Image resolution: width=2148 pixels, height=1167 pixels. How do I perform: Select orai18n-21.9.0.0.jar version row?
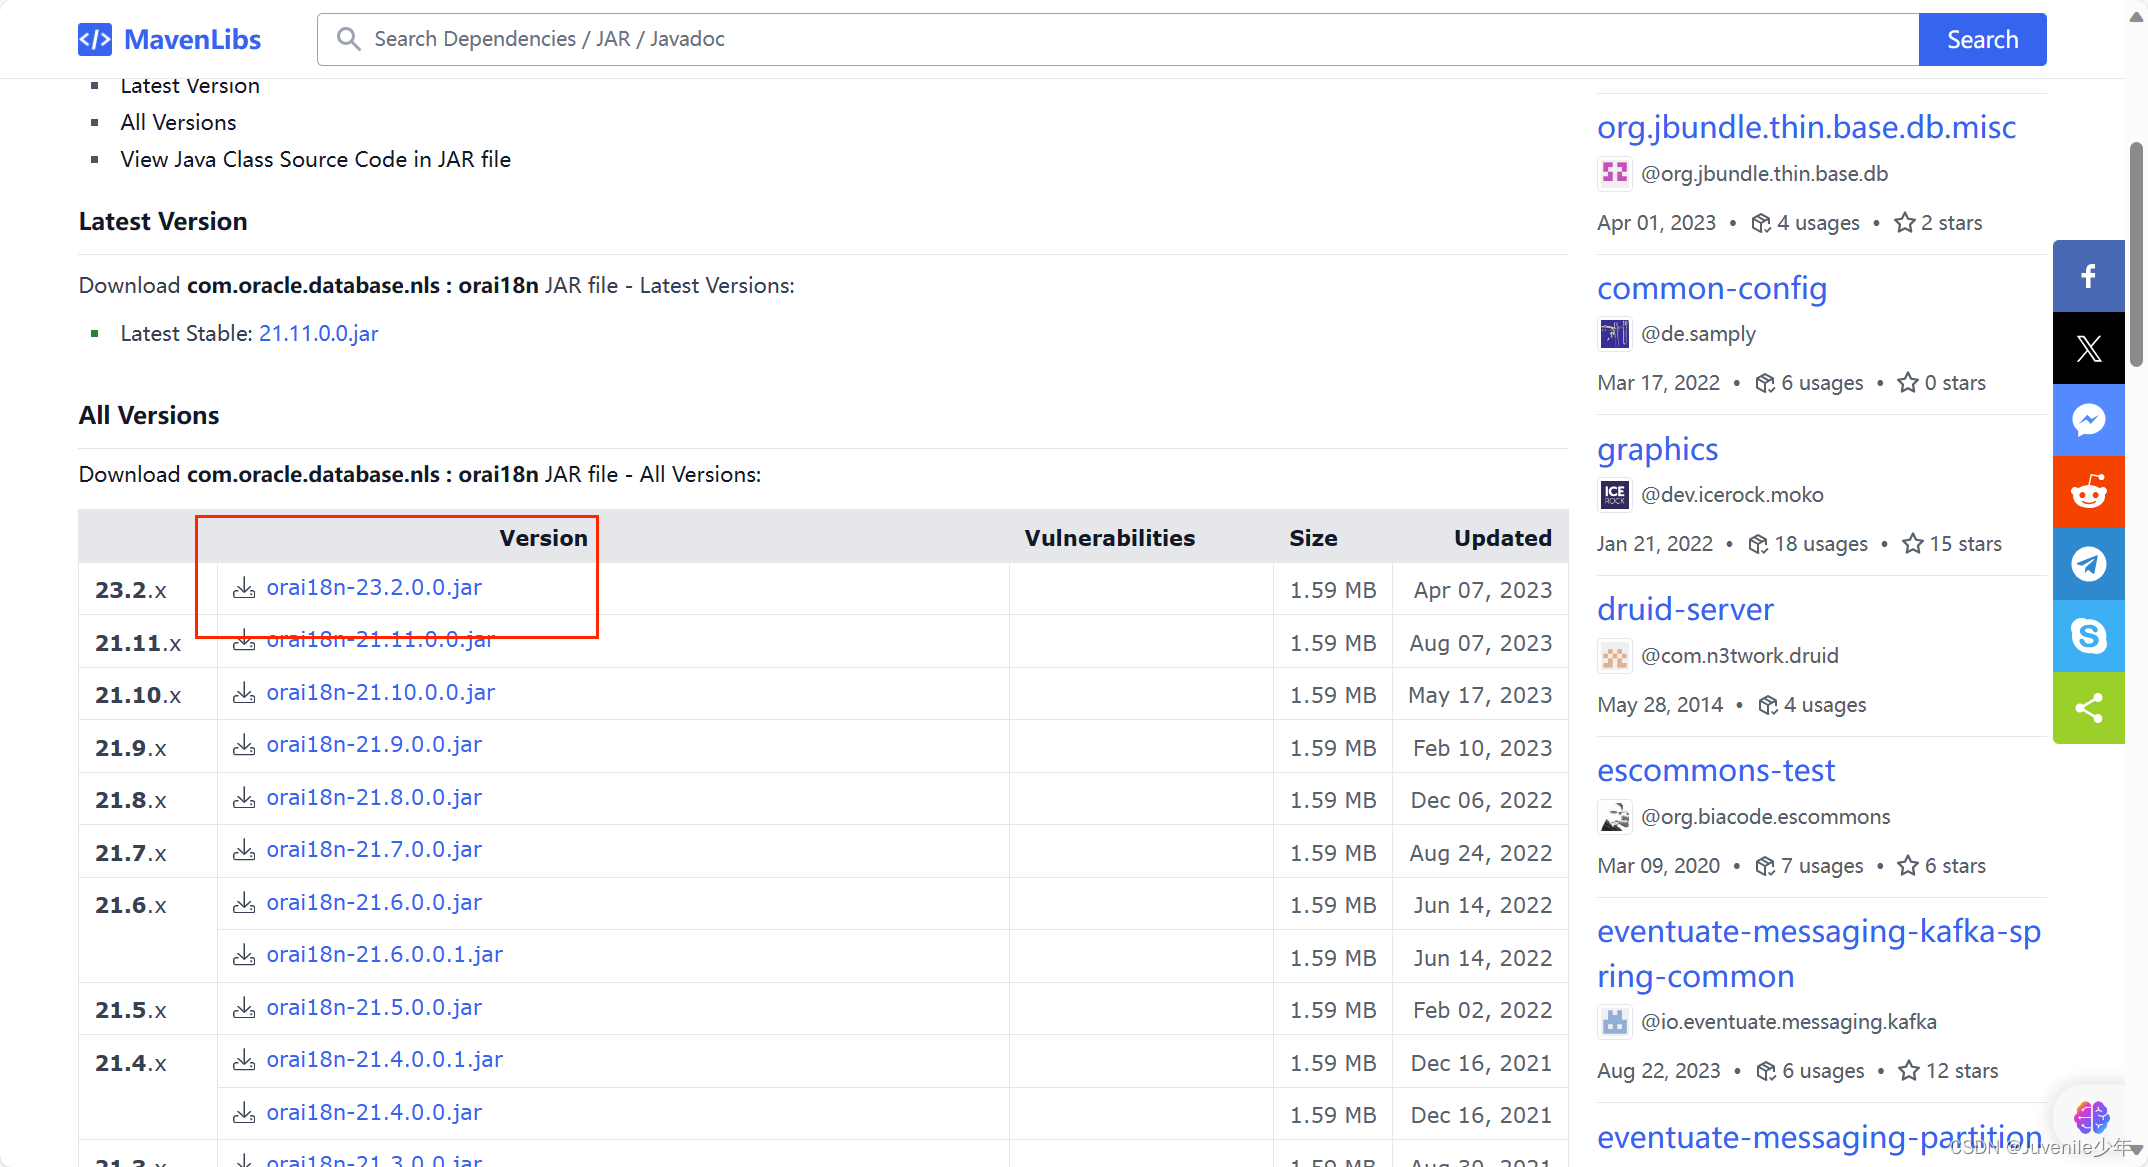(374, 746)
